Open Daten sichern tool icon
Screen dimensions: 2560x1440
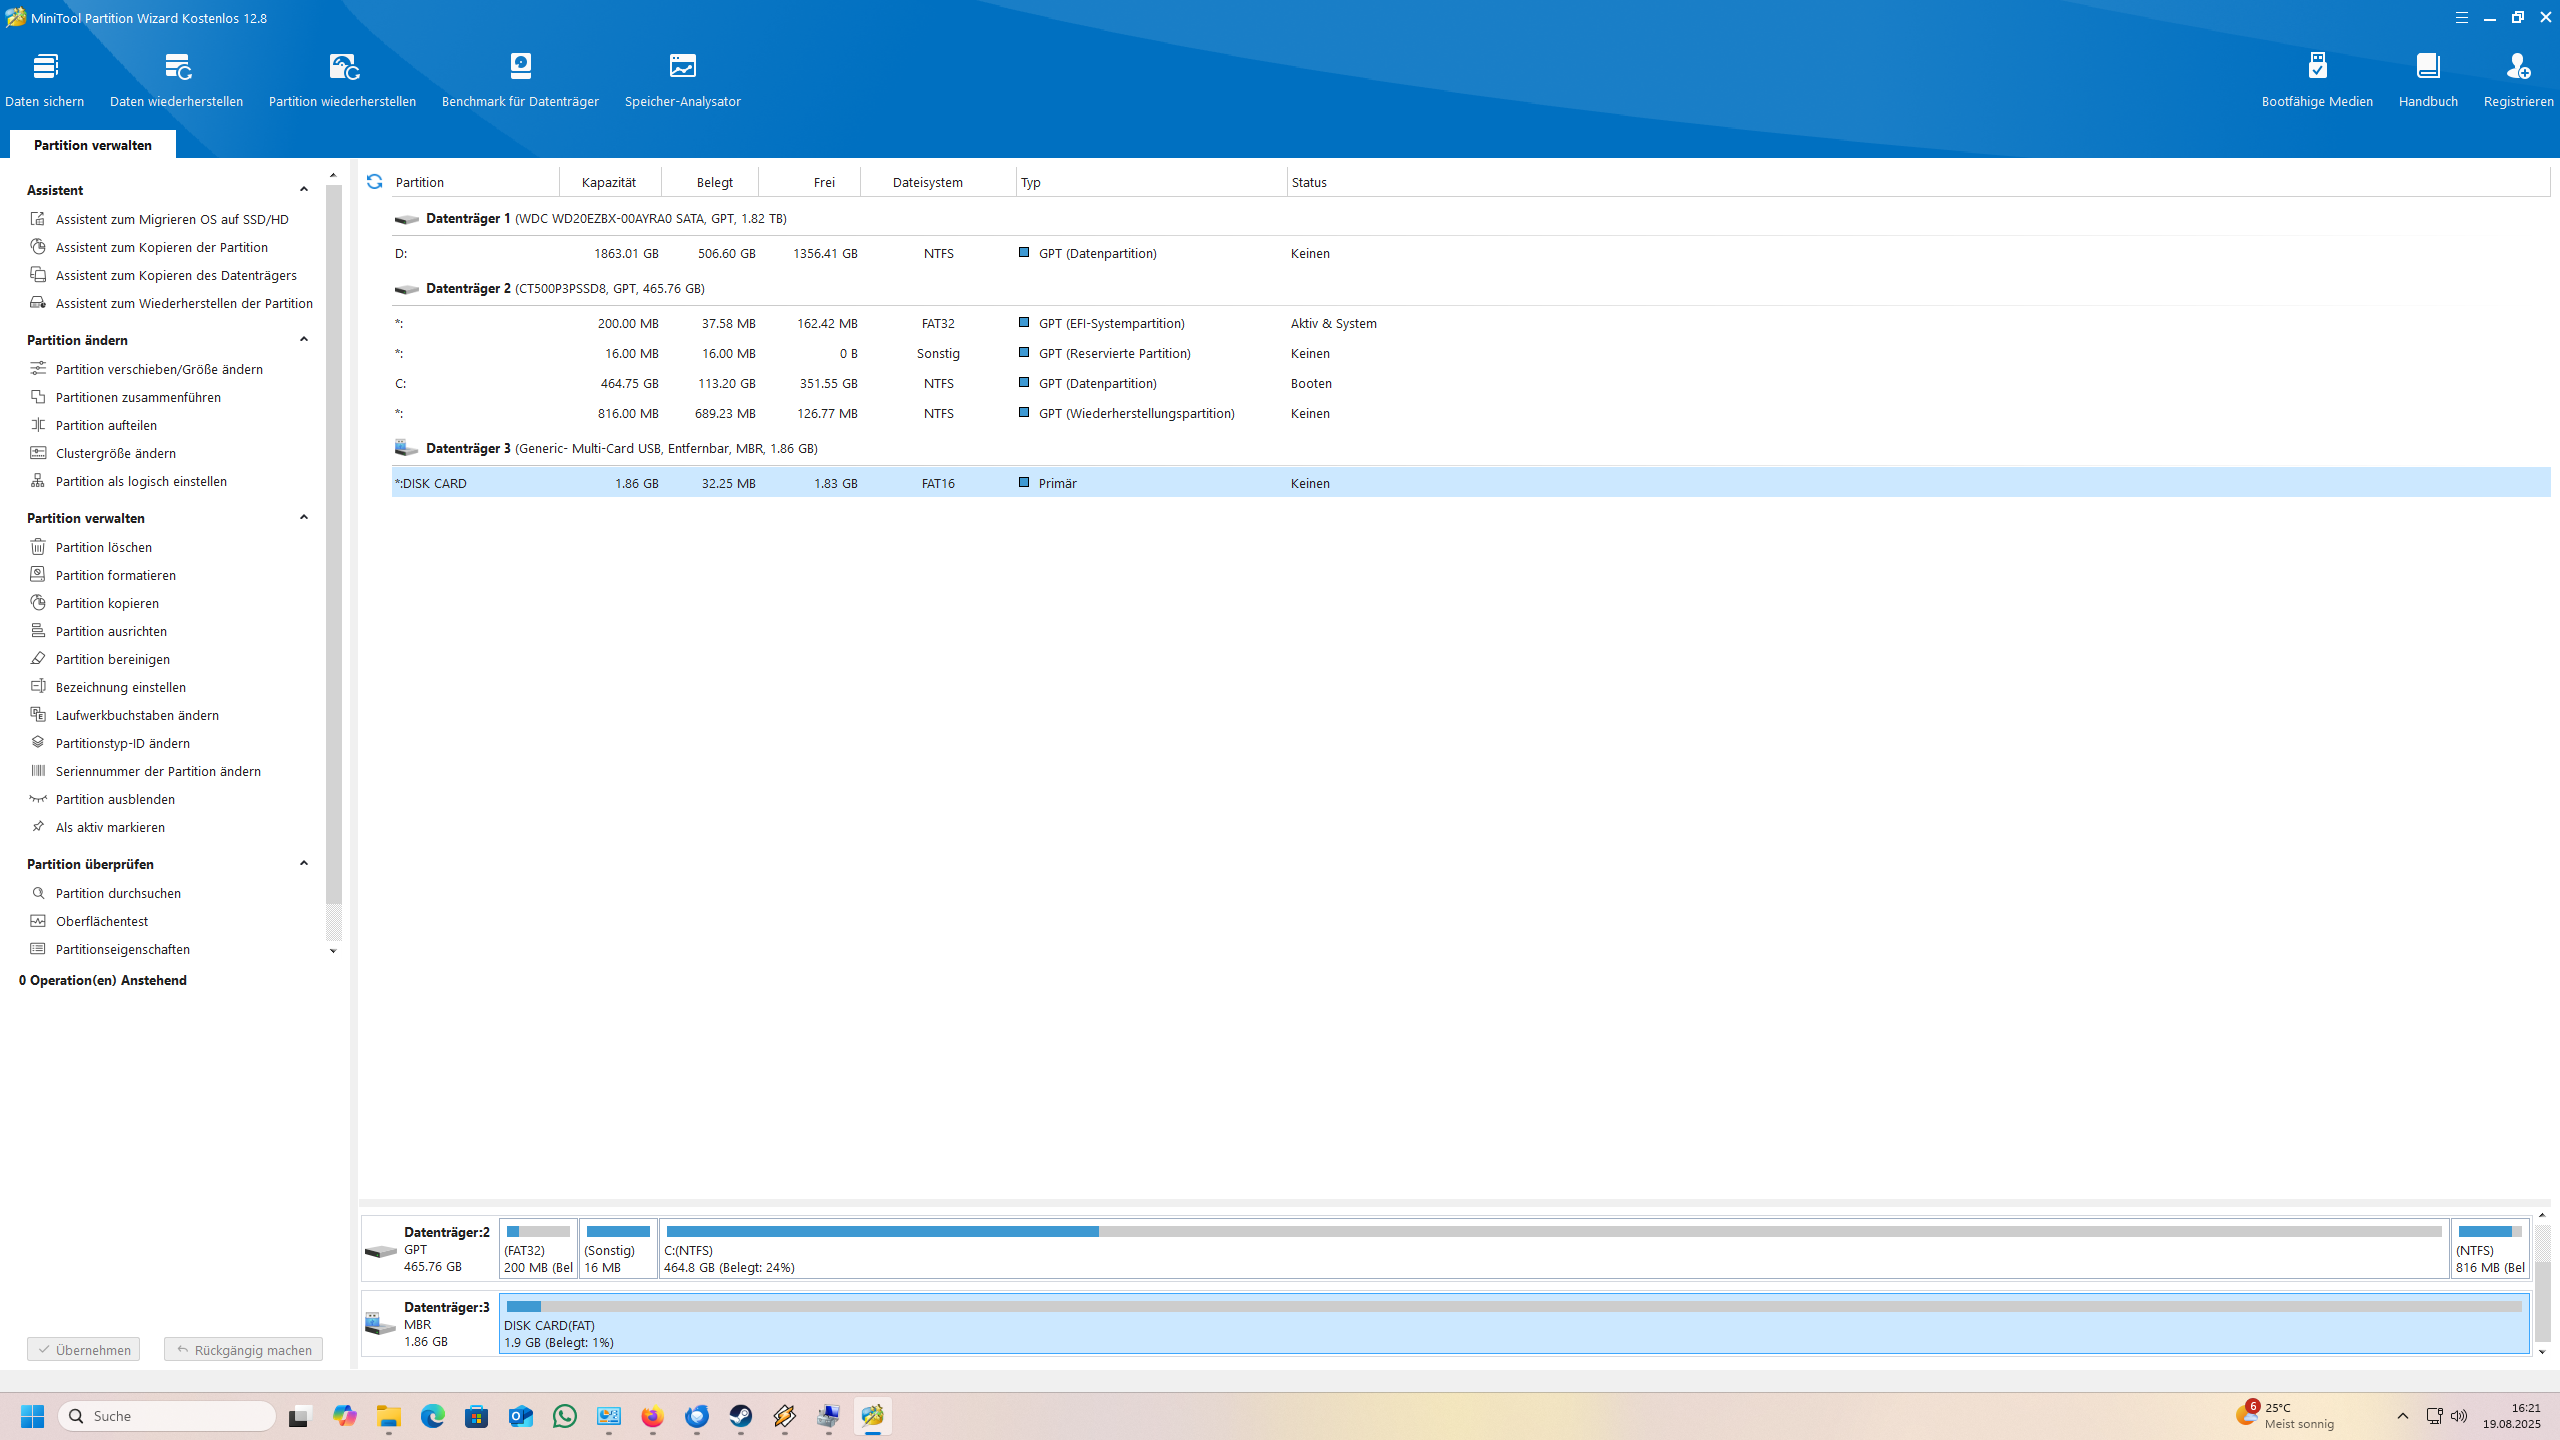(x=45, y=67)
